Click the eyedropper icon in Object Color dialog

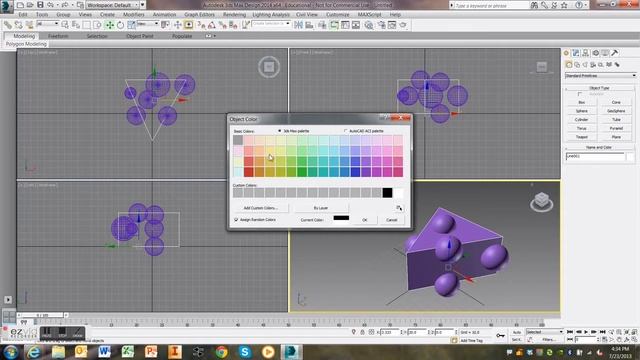(x=399, y=208)
